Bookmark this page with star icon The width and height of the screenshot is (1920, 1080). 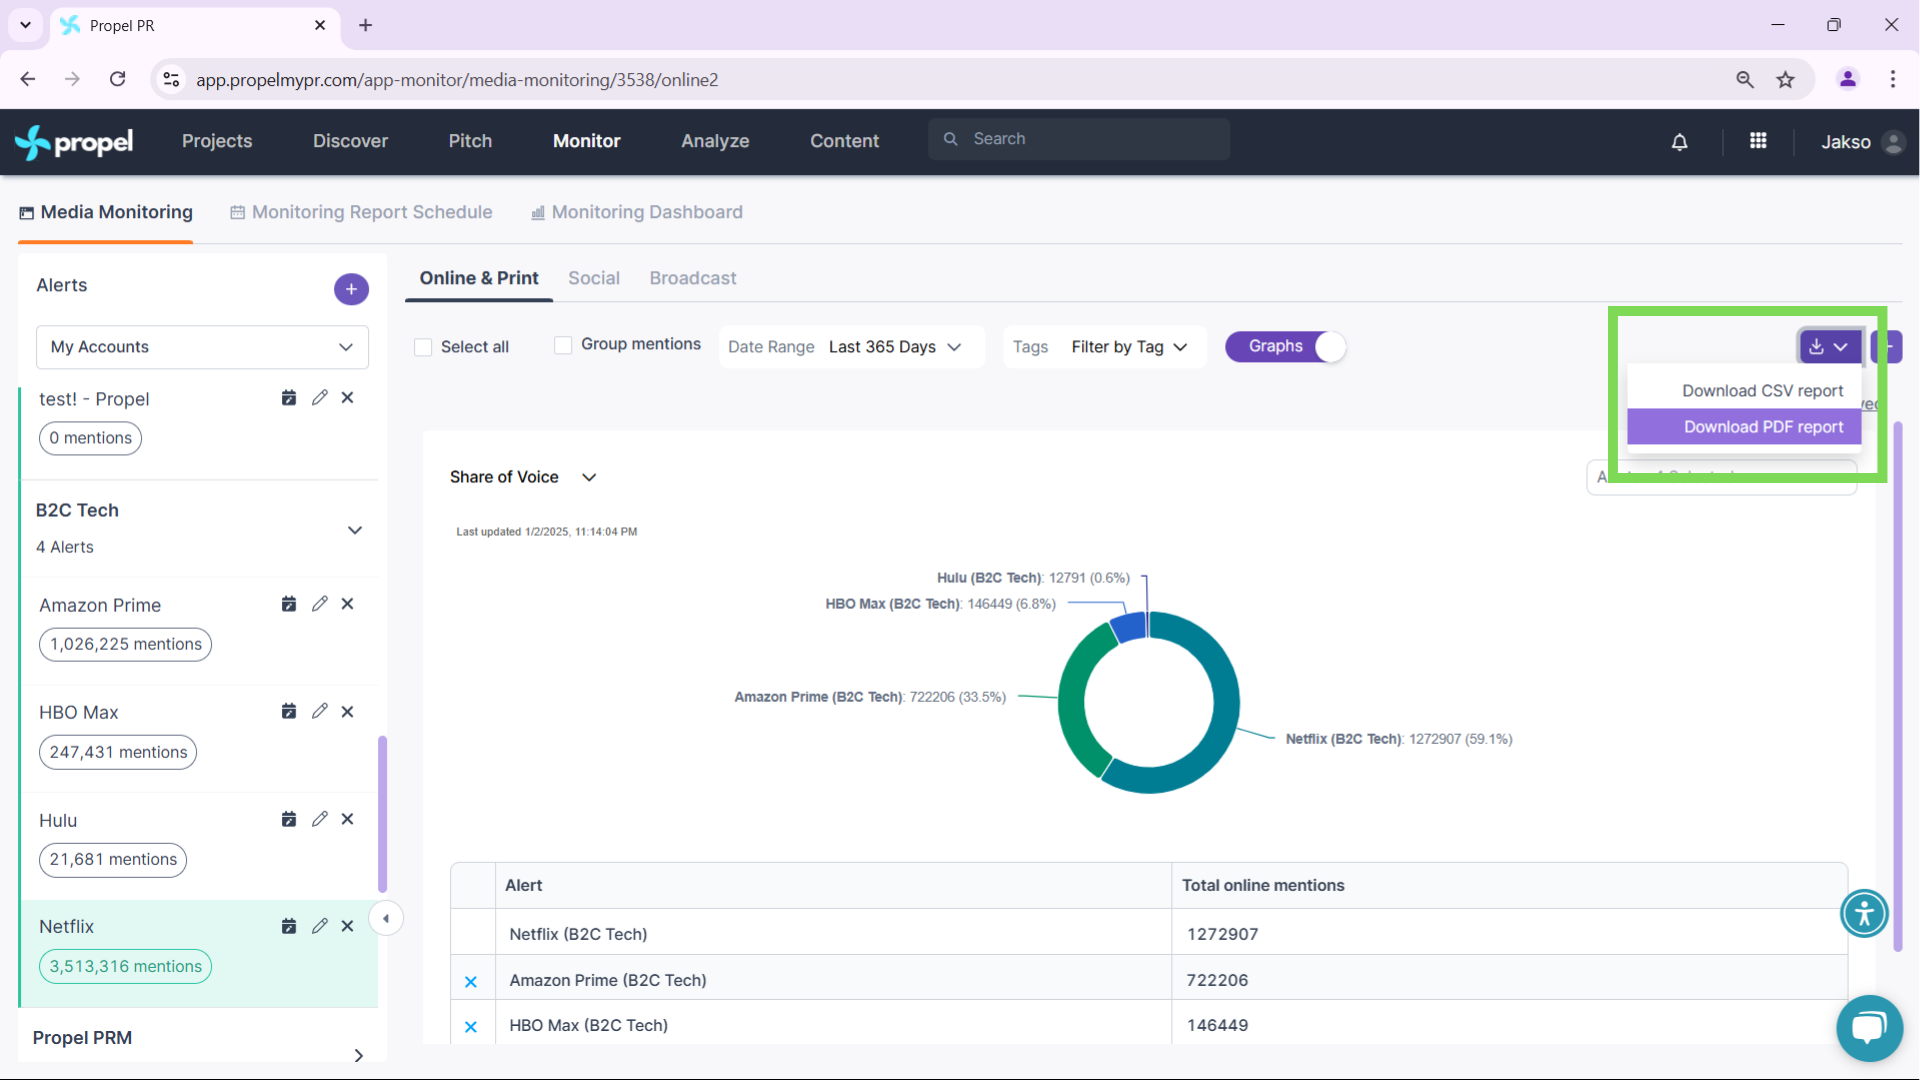click(x=1786, y=80)
